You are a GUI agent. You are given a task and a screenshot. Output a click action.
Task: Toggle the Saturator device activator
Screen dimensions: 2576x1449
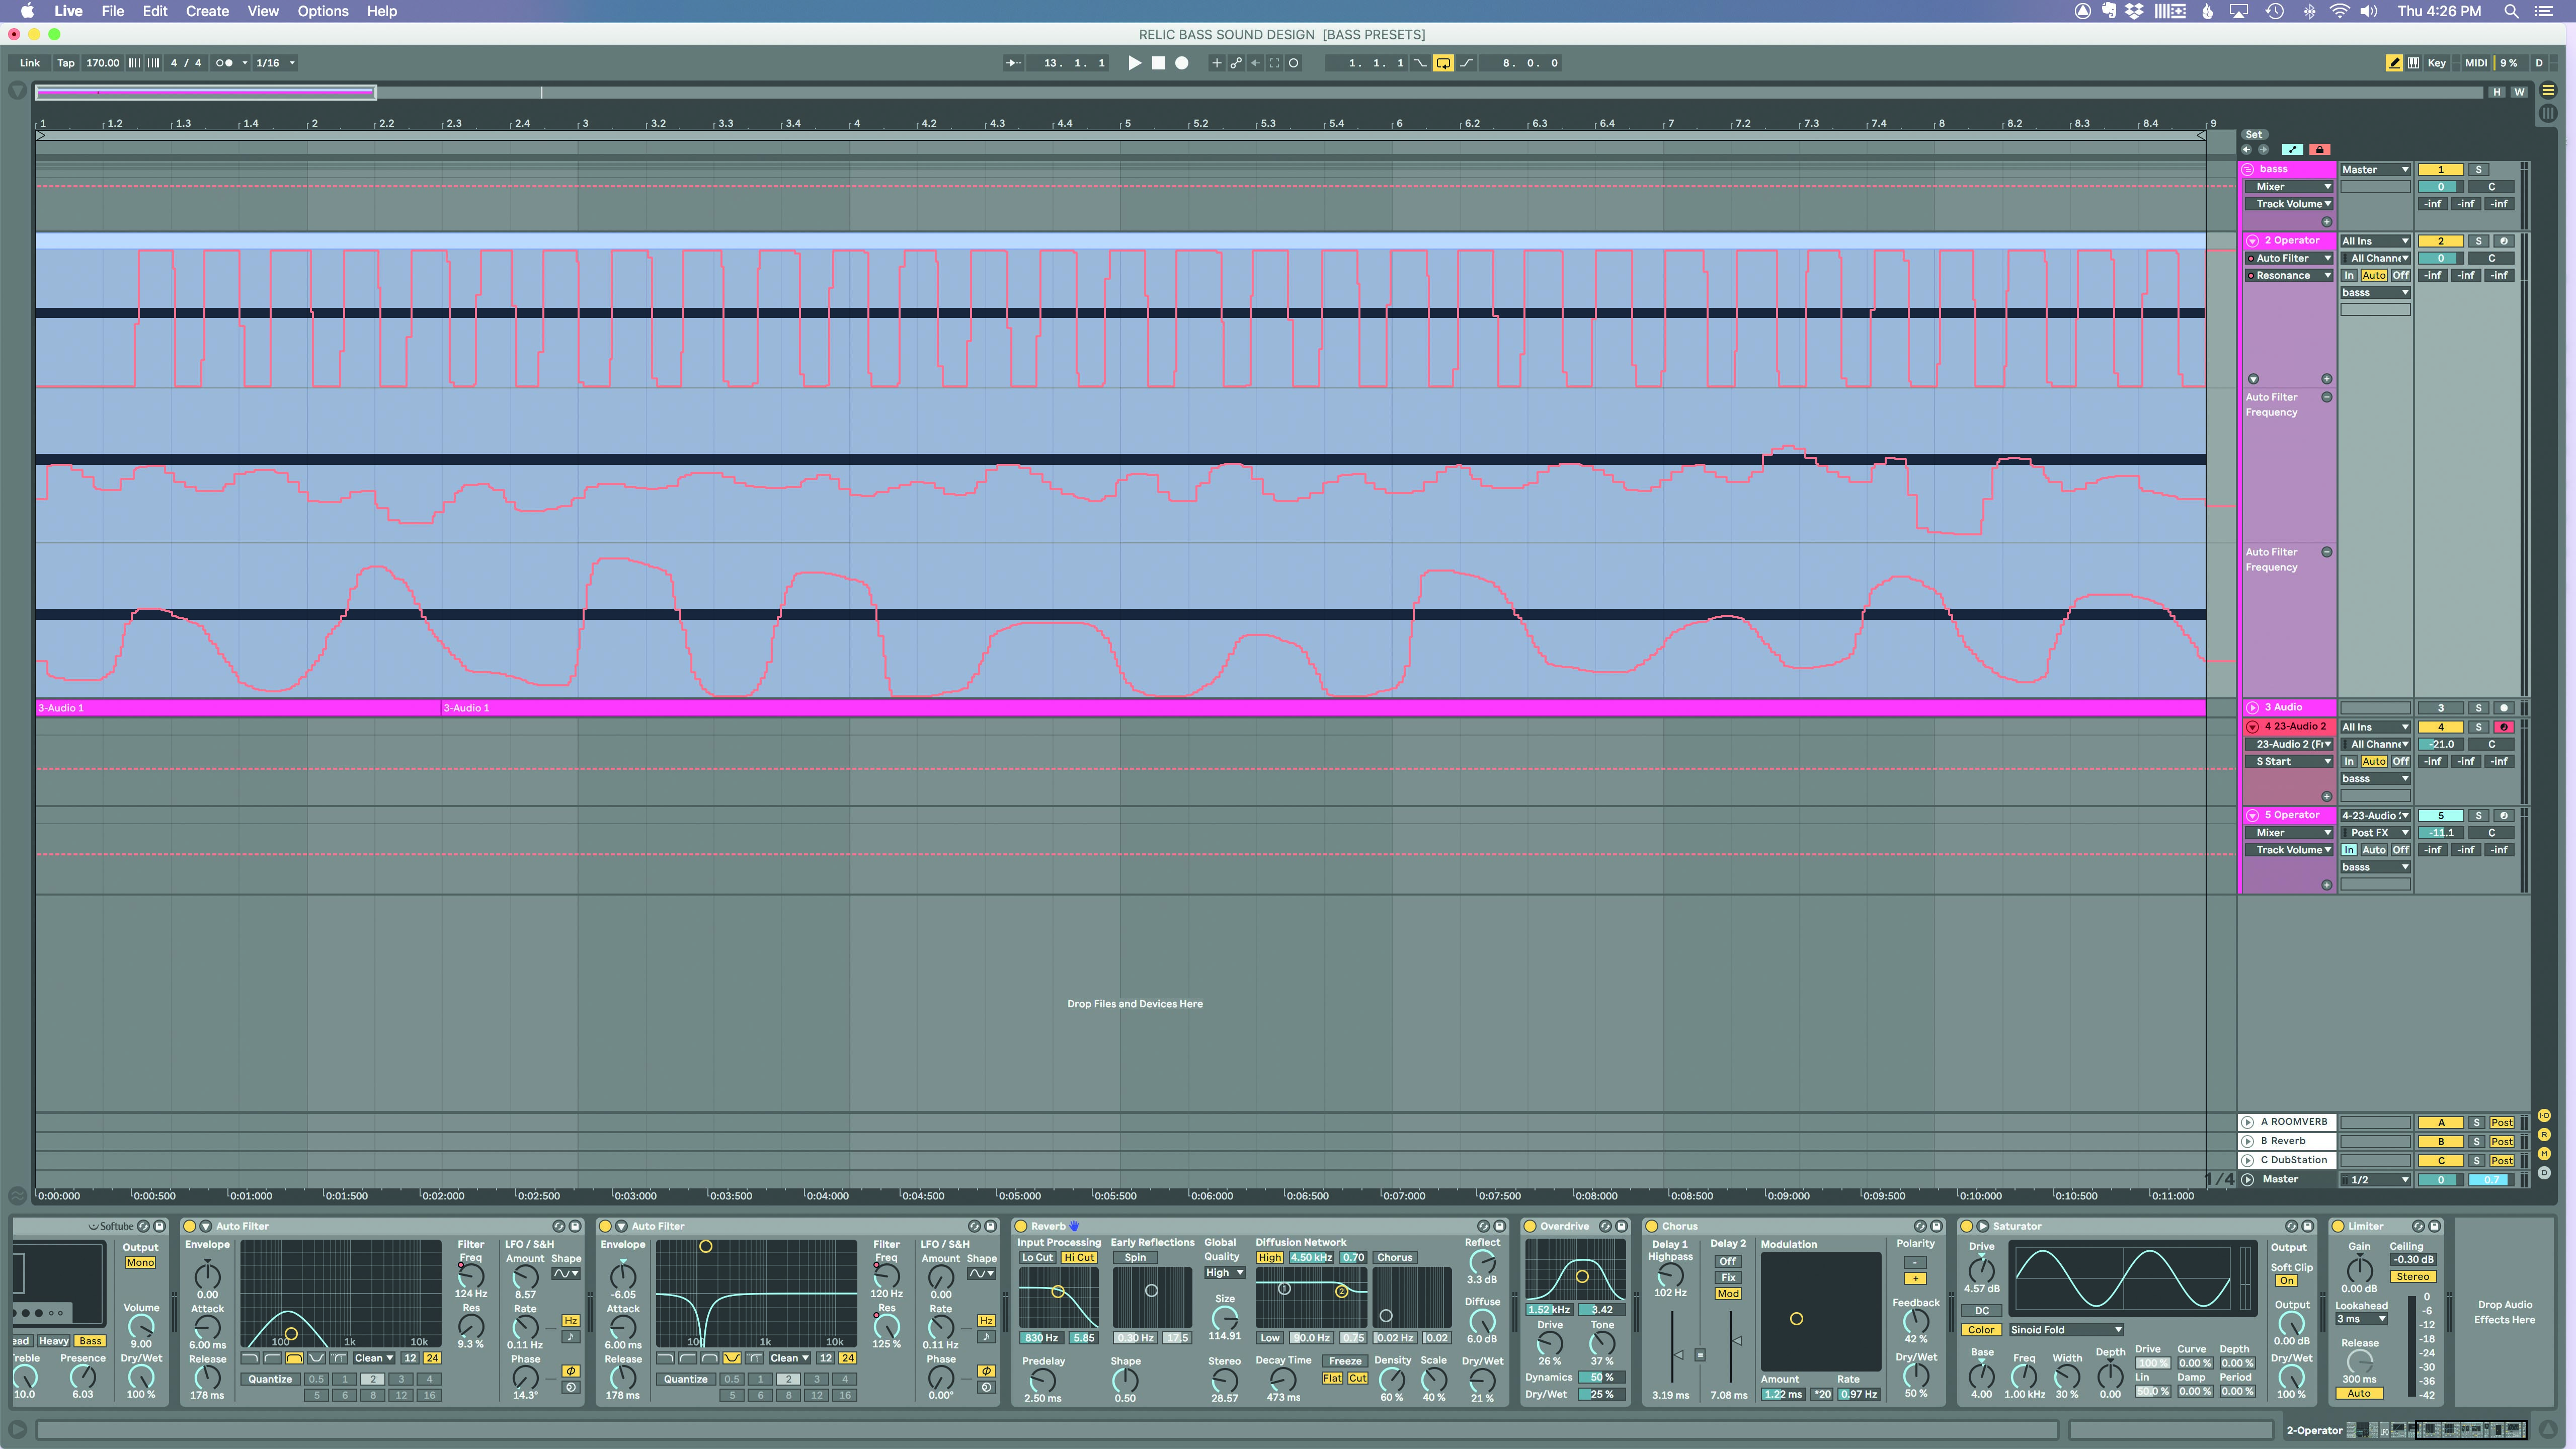[1967, 1226]
